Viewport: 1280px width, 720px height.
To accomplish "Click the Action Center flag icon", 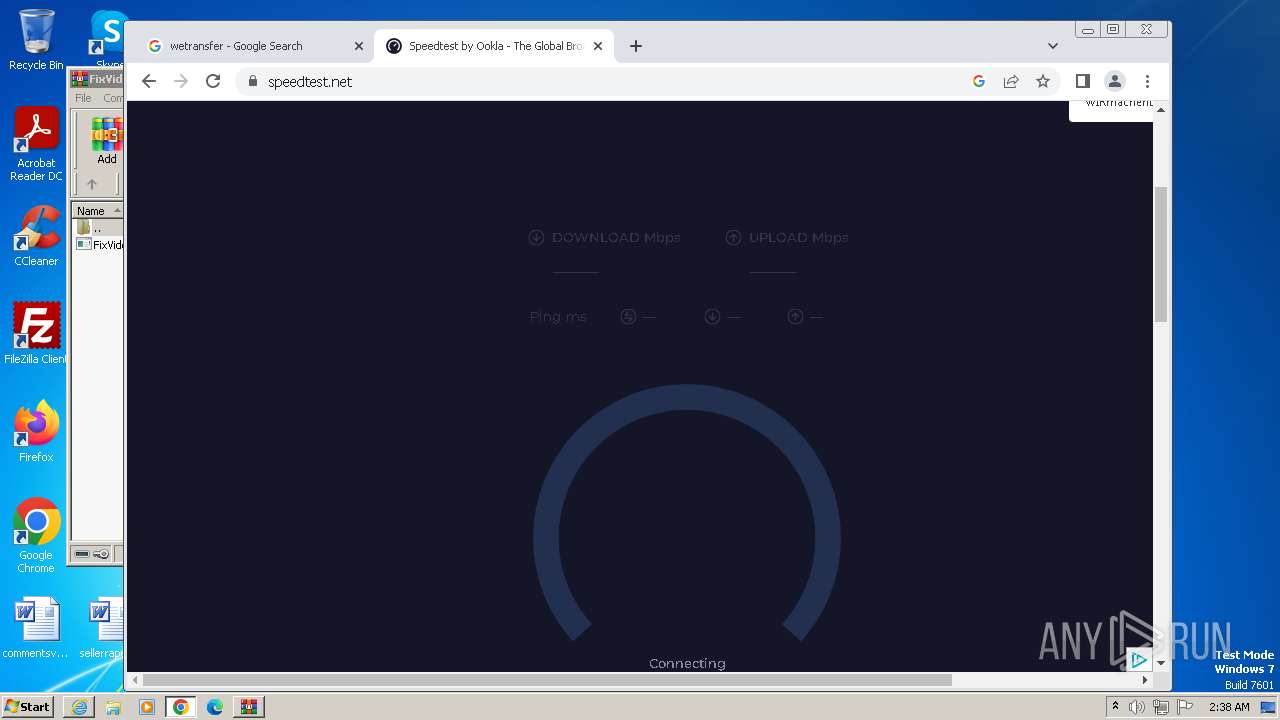I will (x=1185, y=707).
